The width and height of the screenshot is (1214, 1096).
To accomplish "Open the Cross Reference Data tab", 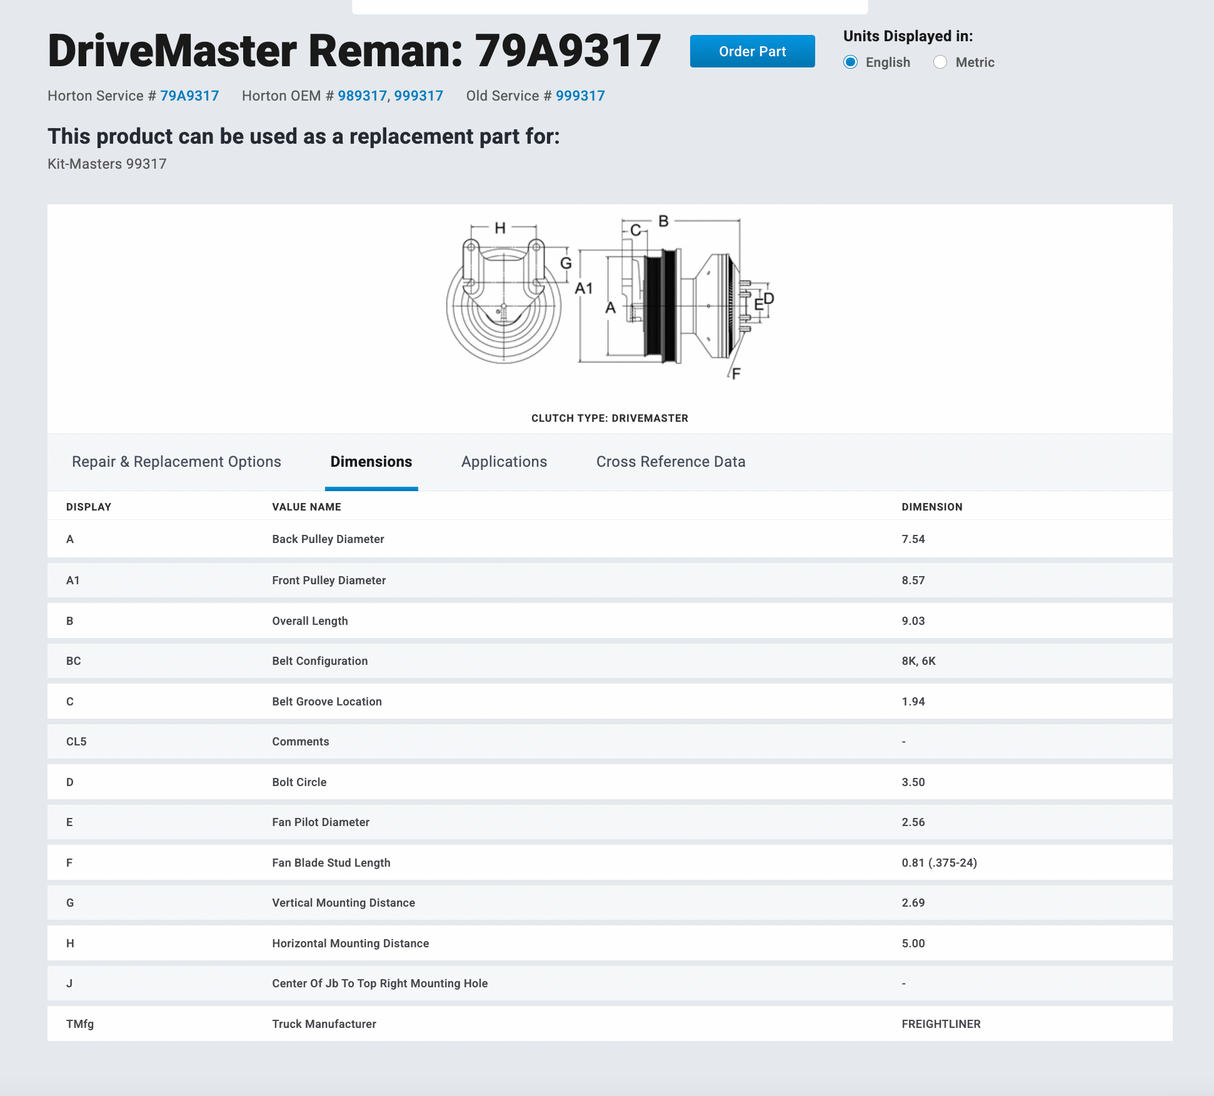I will click(x=671, y=462).
